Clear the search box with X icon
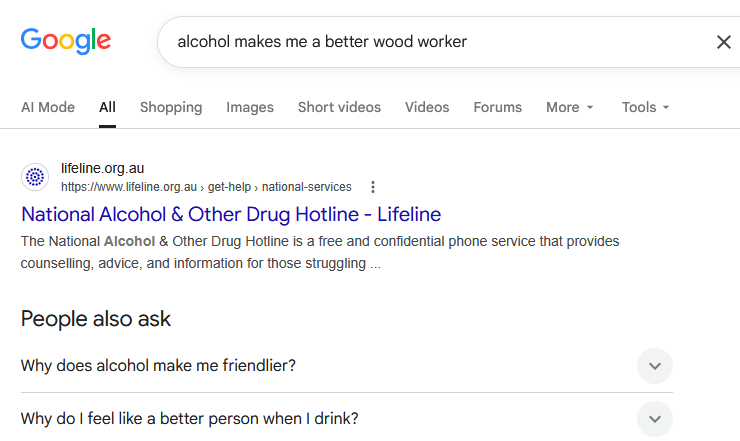The height and width of the screenshot is (441, 740). tap(723, 42)
